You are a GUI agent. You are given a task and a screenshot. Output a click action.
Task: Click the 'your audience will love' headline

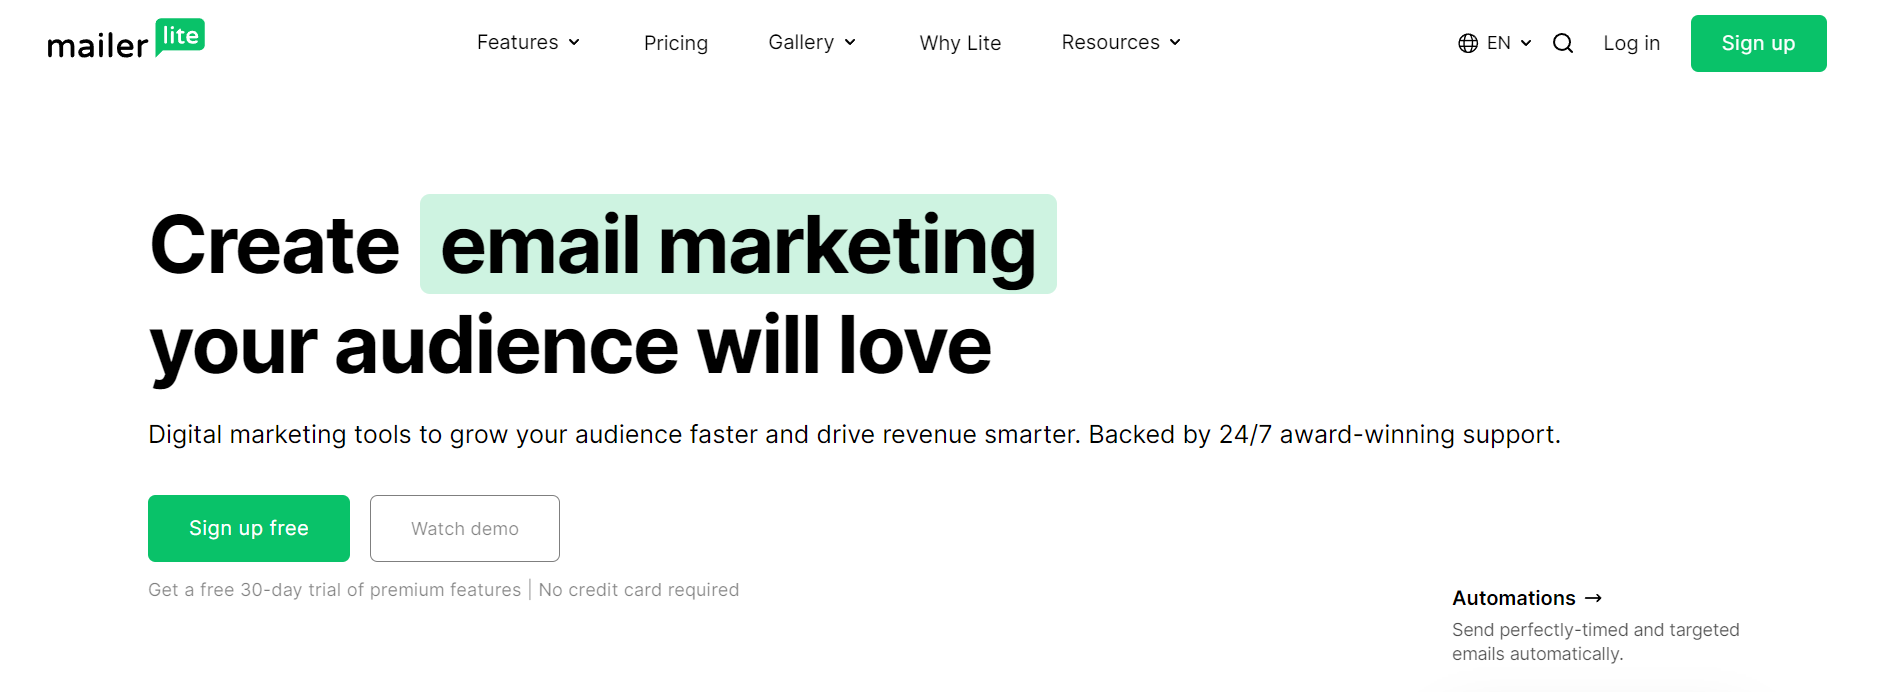[570, 346]
